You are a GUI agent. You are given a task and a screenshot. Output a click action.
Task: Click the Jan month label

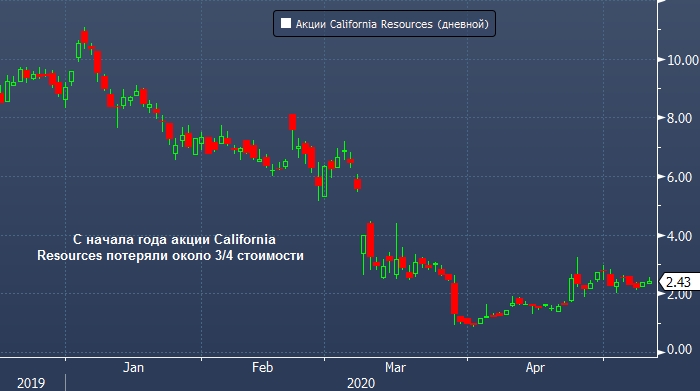point(133,367)
